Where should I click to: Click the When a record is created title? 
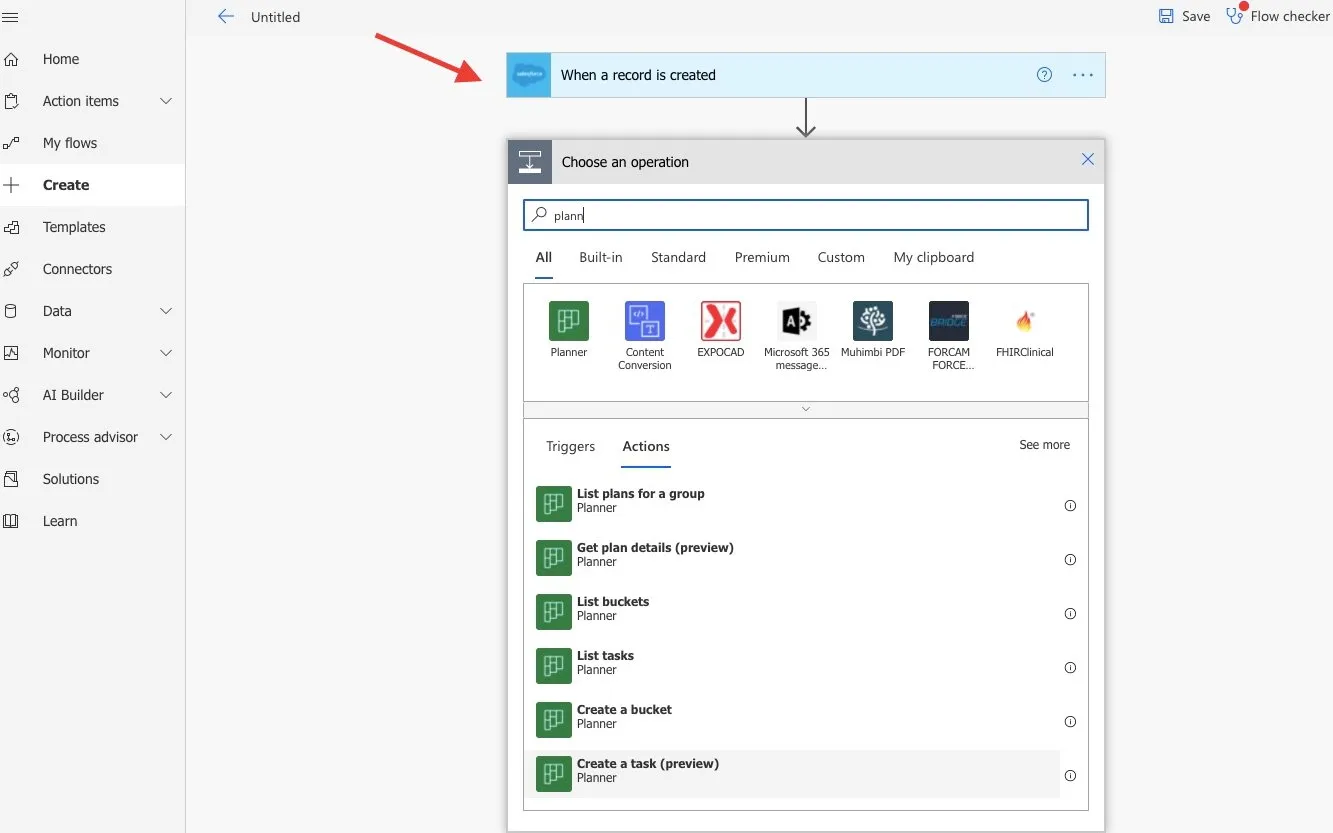click(638, 75)
